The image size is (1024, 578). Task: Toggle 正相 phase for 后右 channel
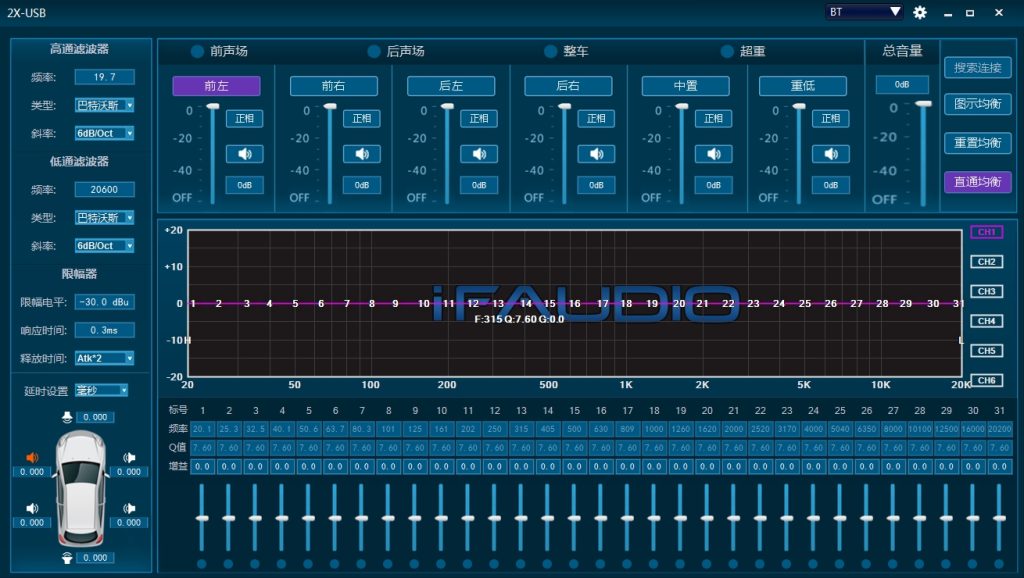596,118
